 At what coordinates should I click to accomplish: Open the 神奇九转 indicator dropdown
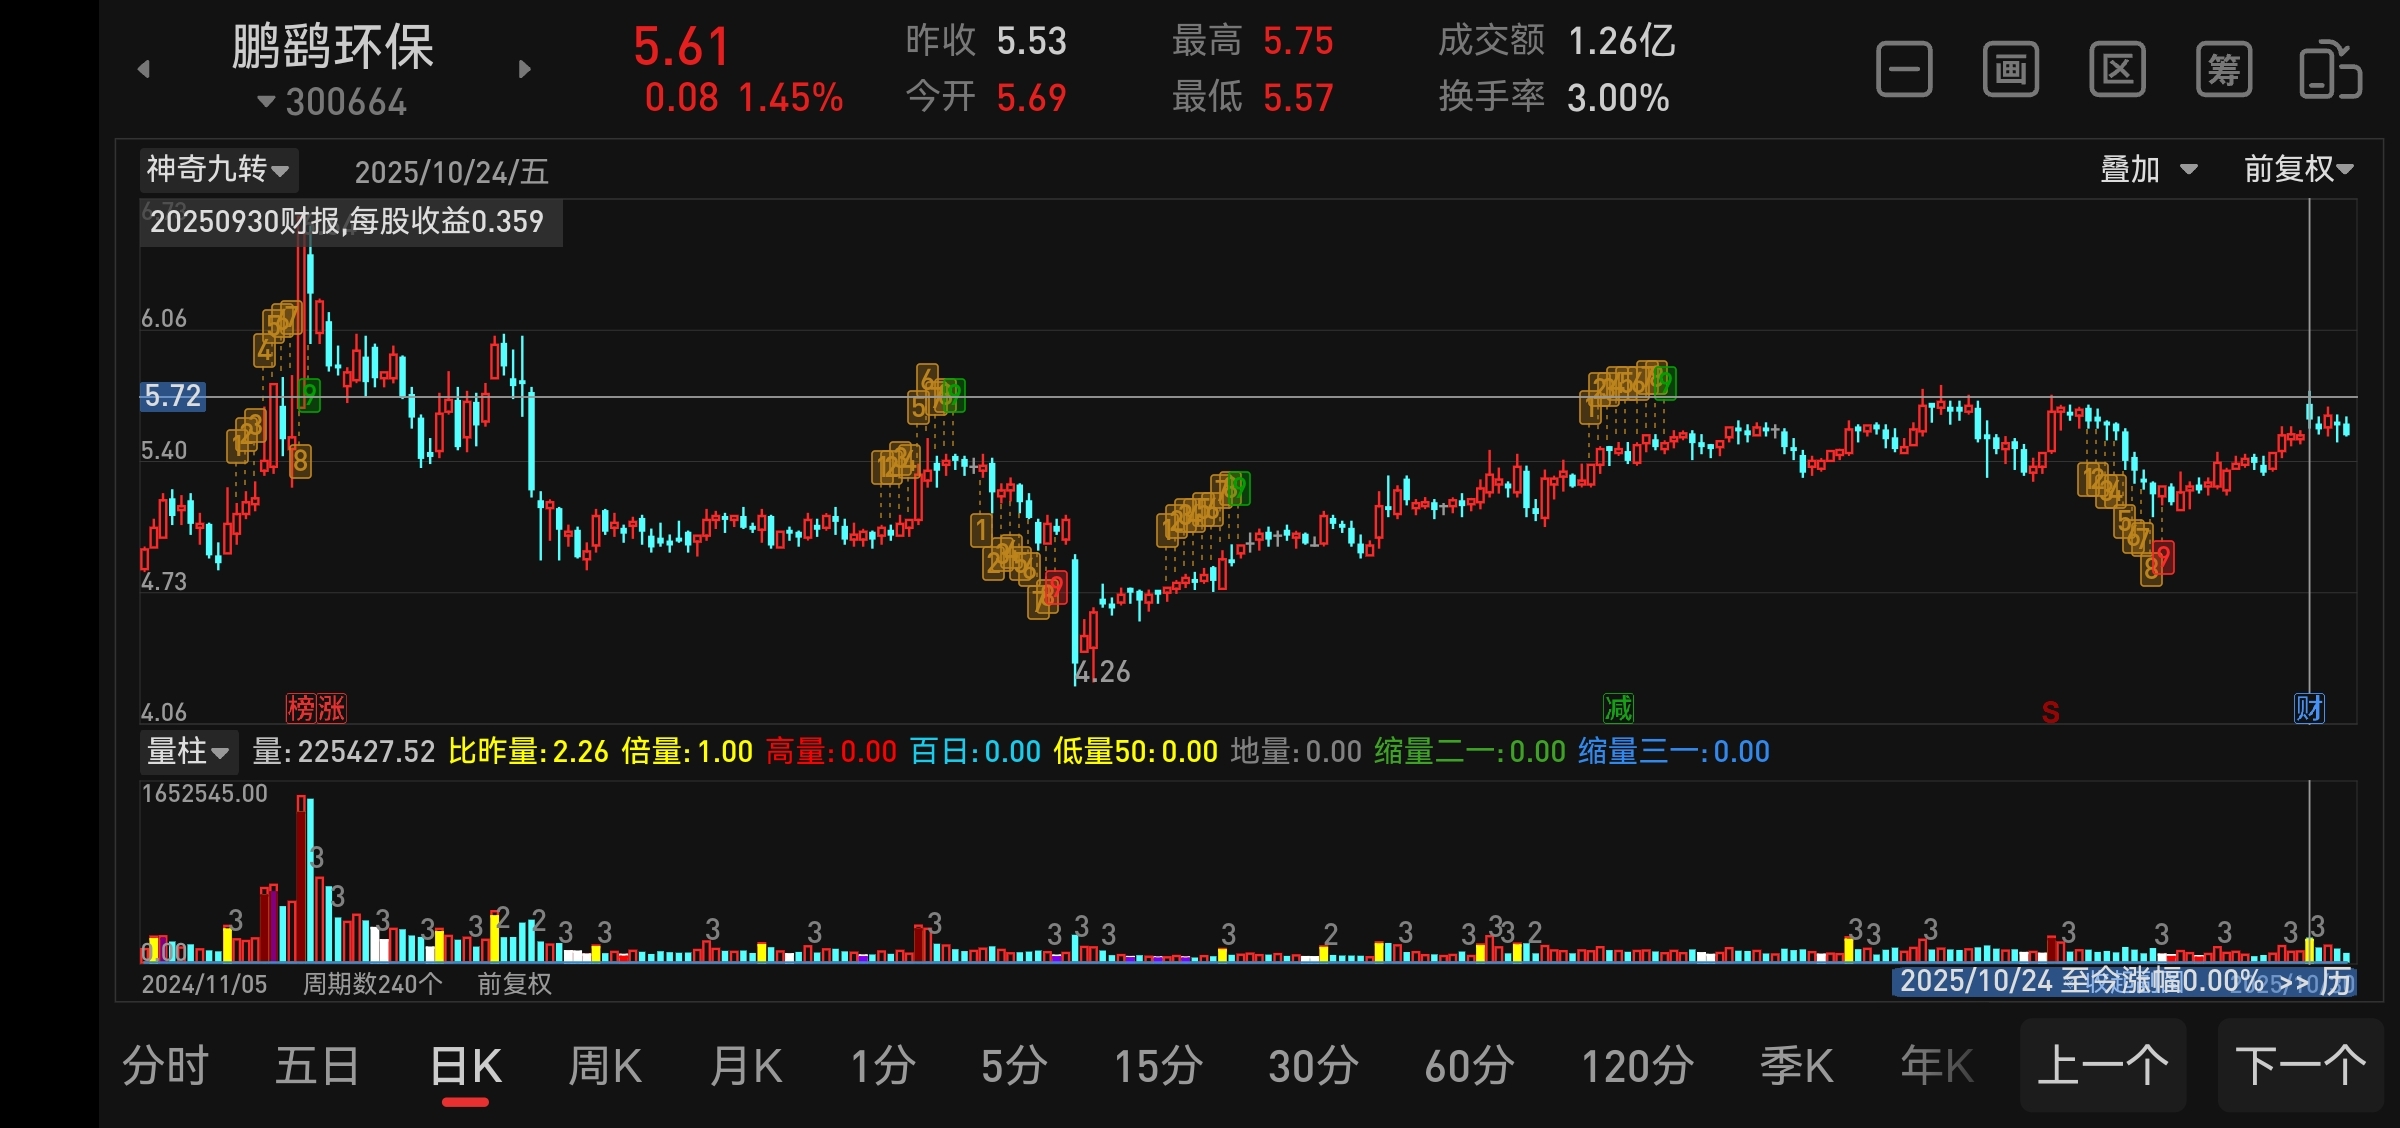(218, 170)
